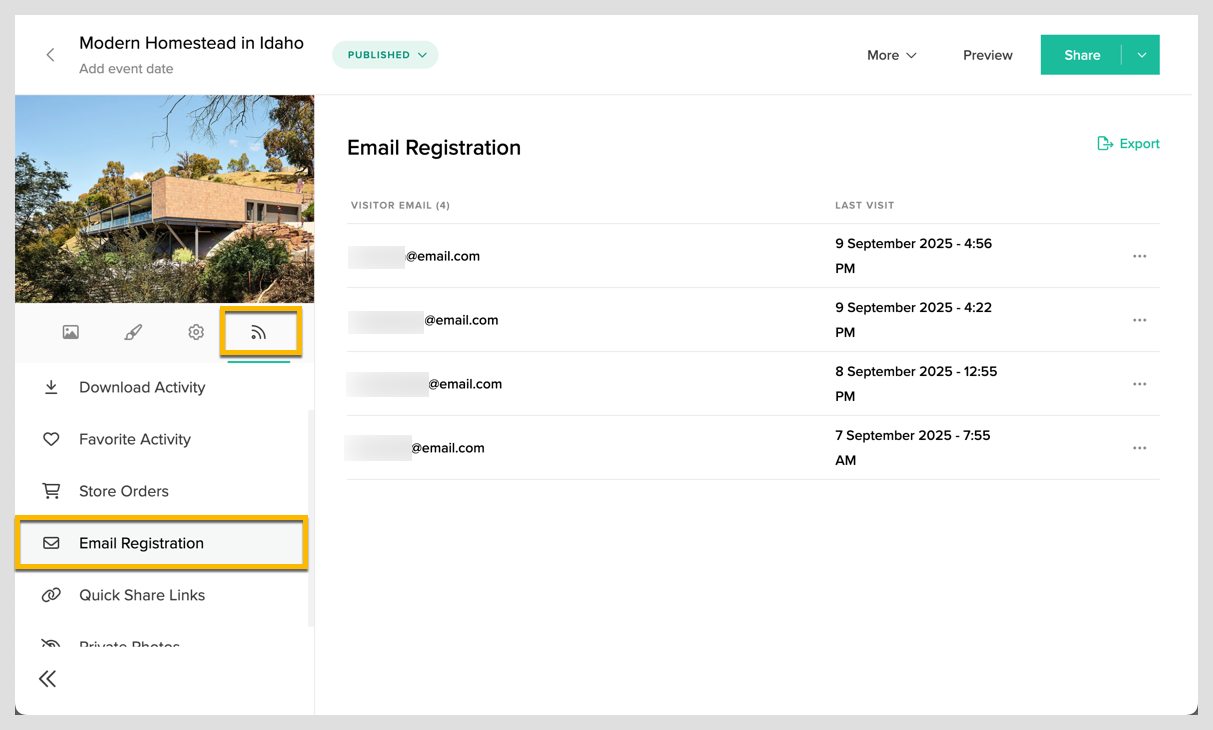The height and width of the screenshot is (730, 1213).
Task: Open the Photos panel icon above the sidebar
Action: 70,331
